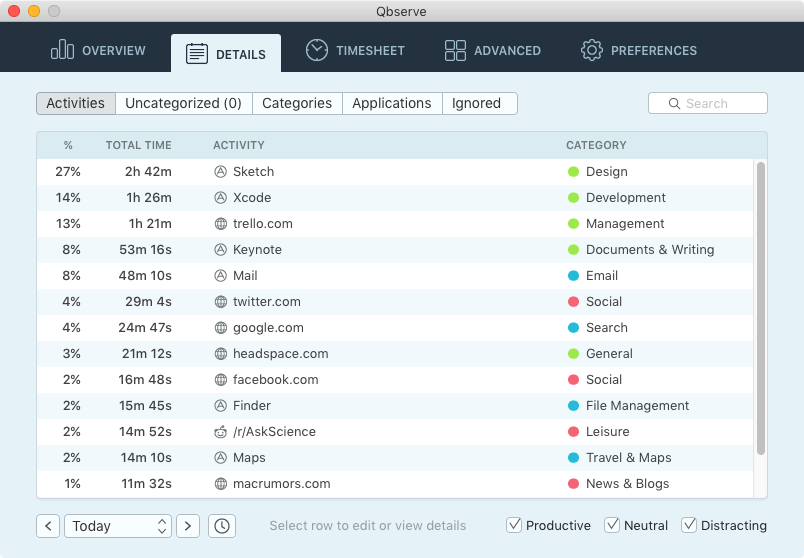Click the 48m 10s time cell
This screenshot has width=804, height=558.
[145, 276]
